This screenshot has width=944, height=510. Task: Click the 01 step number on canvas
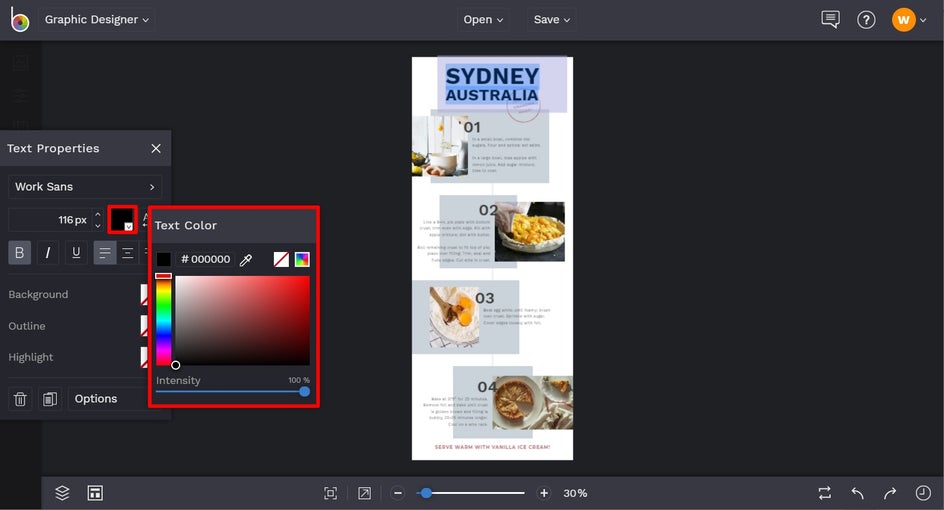click(472, 127)
